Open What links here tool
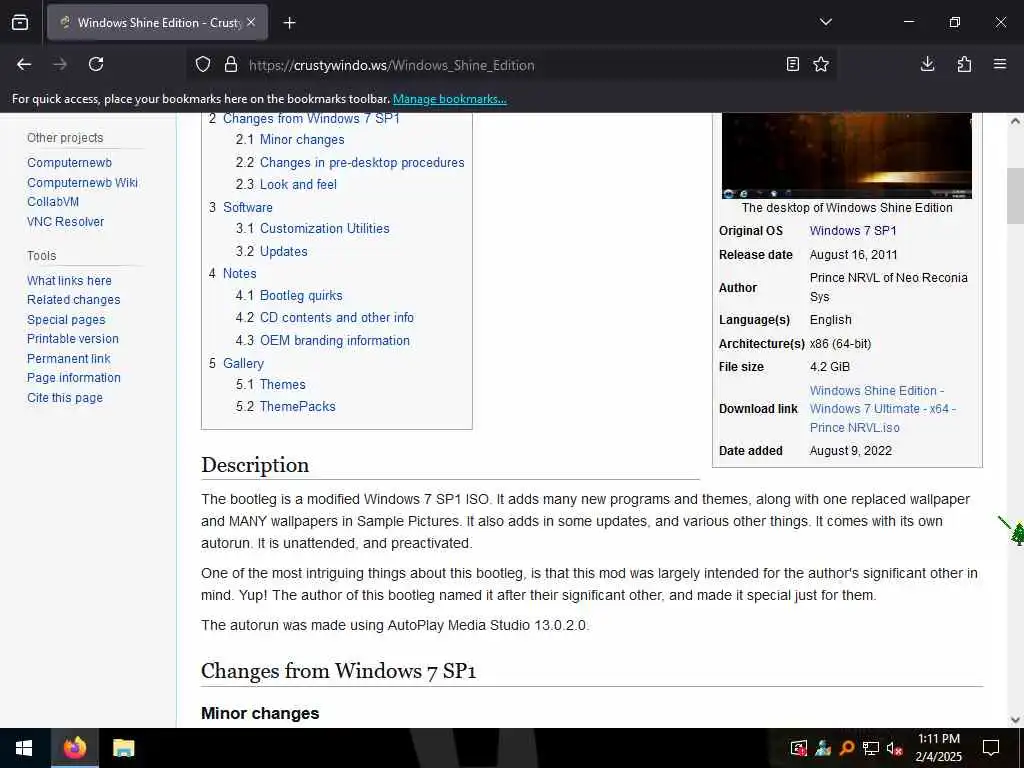Image resolution: width=1024 pixels, height=768 pixels. click(x=69, y=281)
